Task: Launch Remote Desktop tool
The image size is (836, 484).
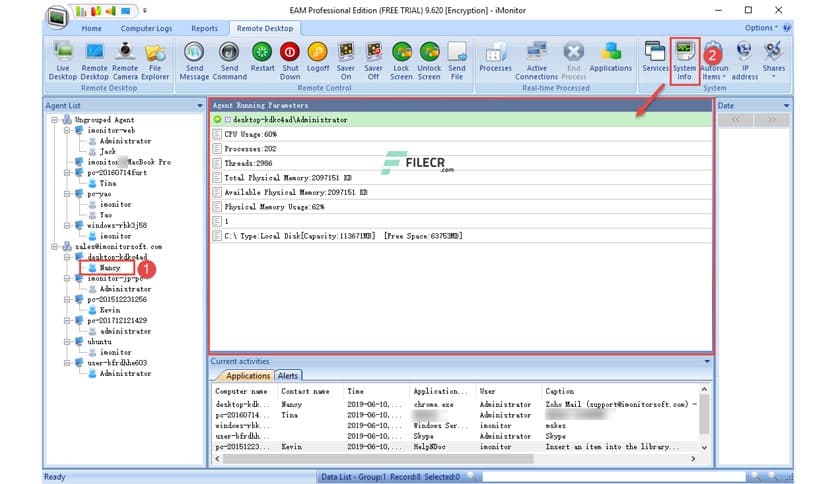Action: click(x=94, y=61)
